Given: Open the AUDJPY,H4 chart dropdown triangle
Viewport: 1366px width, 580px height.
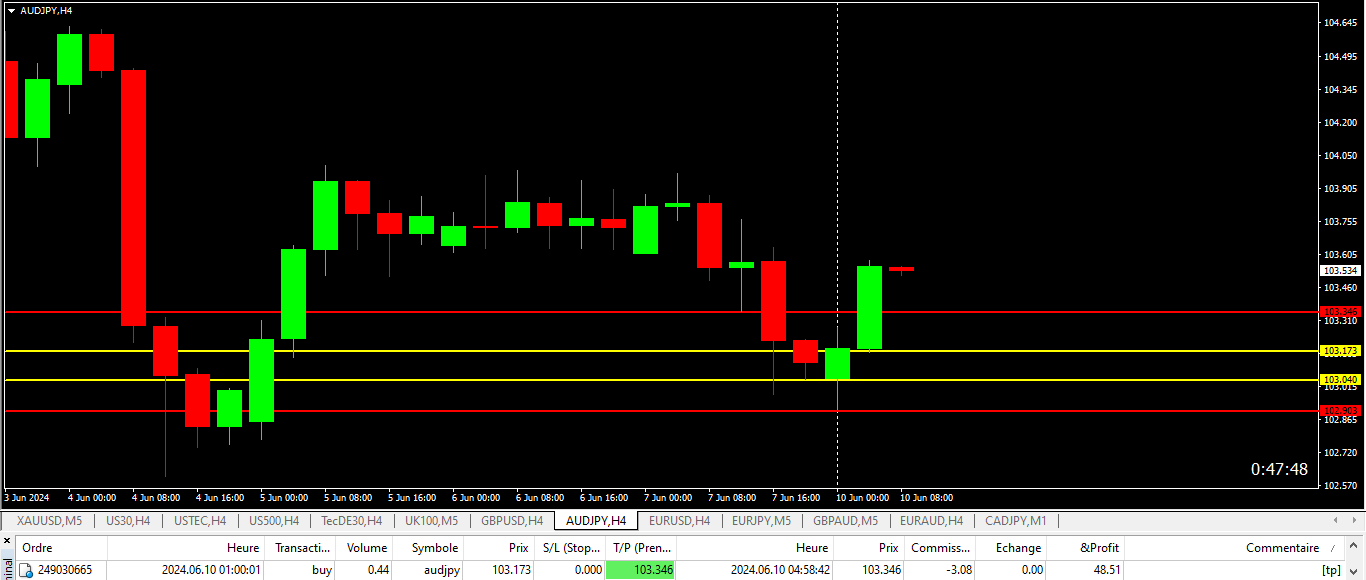Looking at the screenshot, I should click(x=11, y=10).
